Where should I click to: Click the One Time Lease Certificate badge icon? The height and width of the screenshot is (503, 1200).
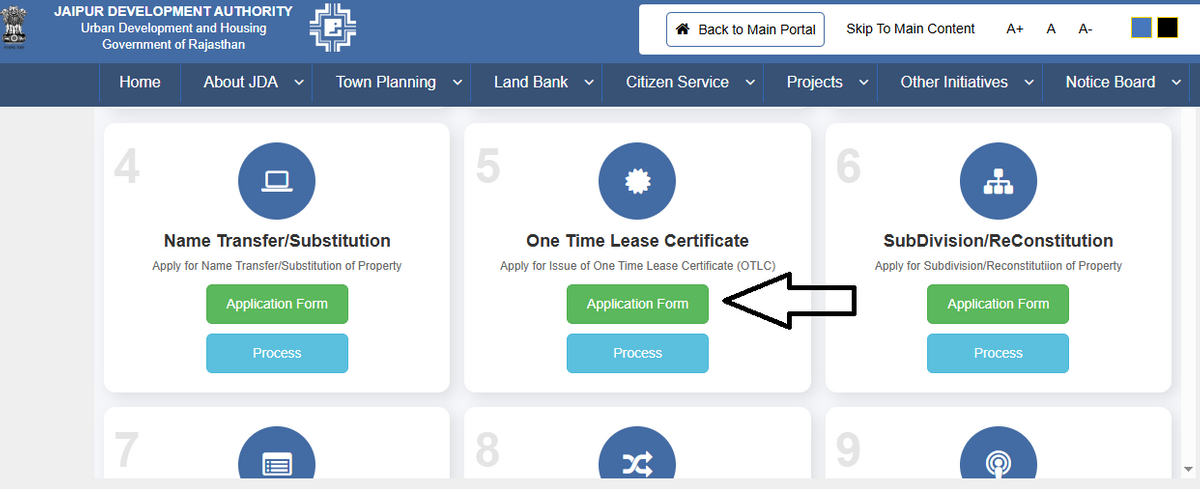pyautogui.click(x=637, y=181)
